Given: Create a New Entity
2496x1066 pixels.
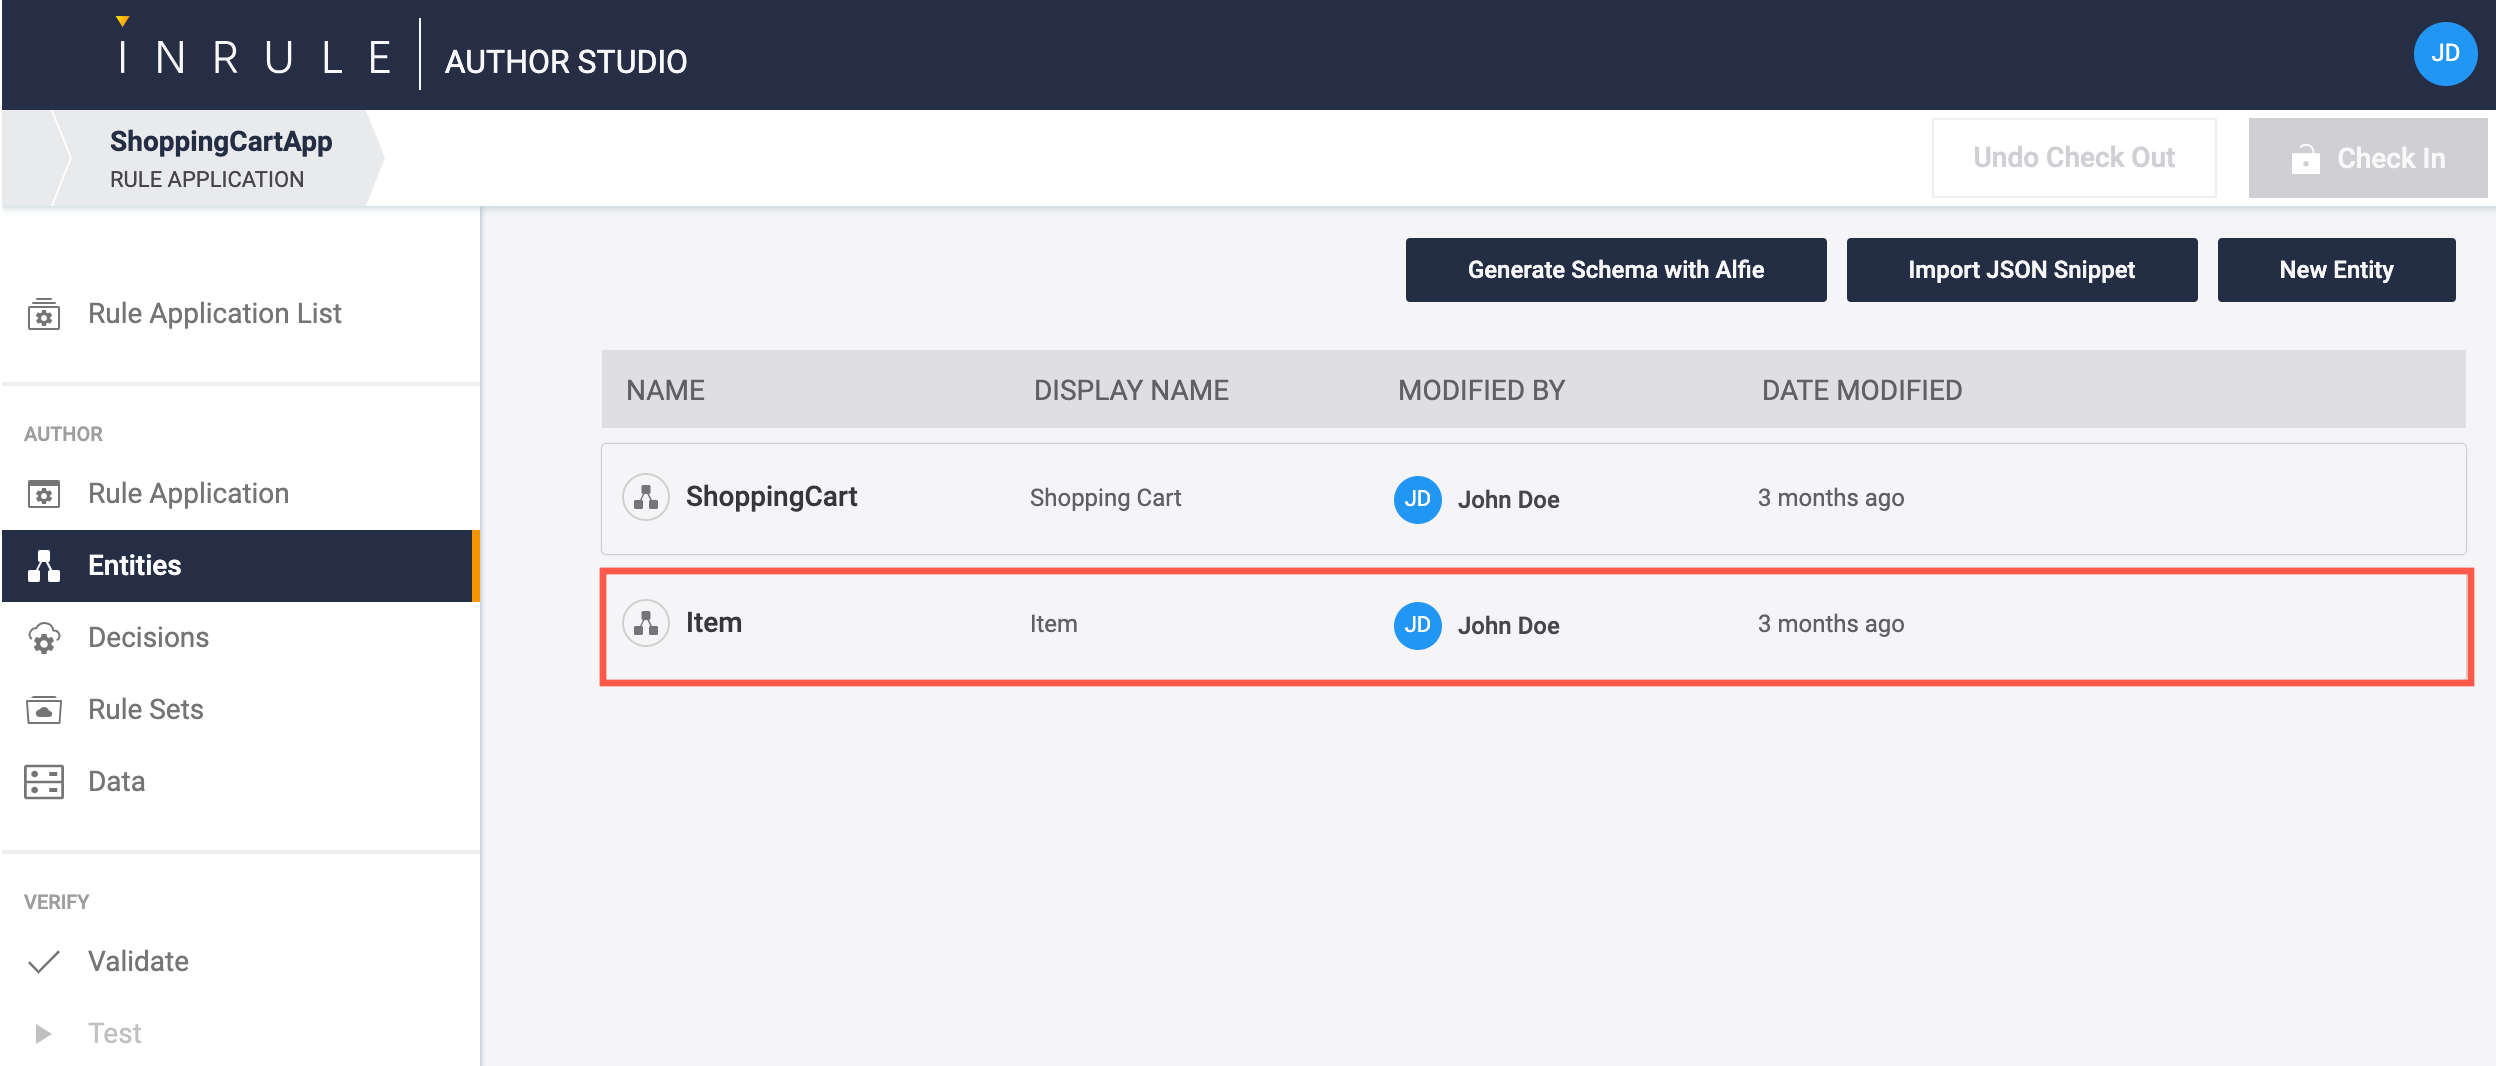Looking at the screenshot, I should point(2335,270).
